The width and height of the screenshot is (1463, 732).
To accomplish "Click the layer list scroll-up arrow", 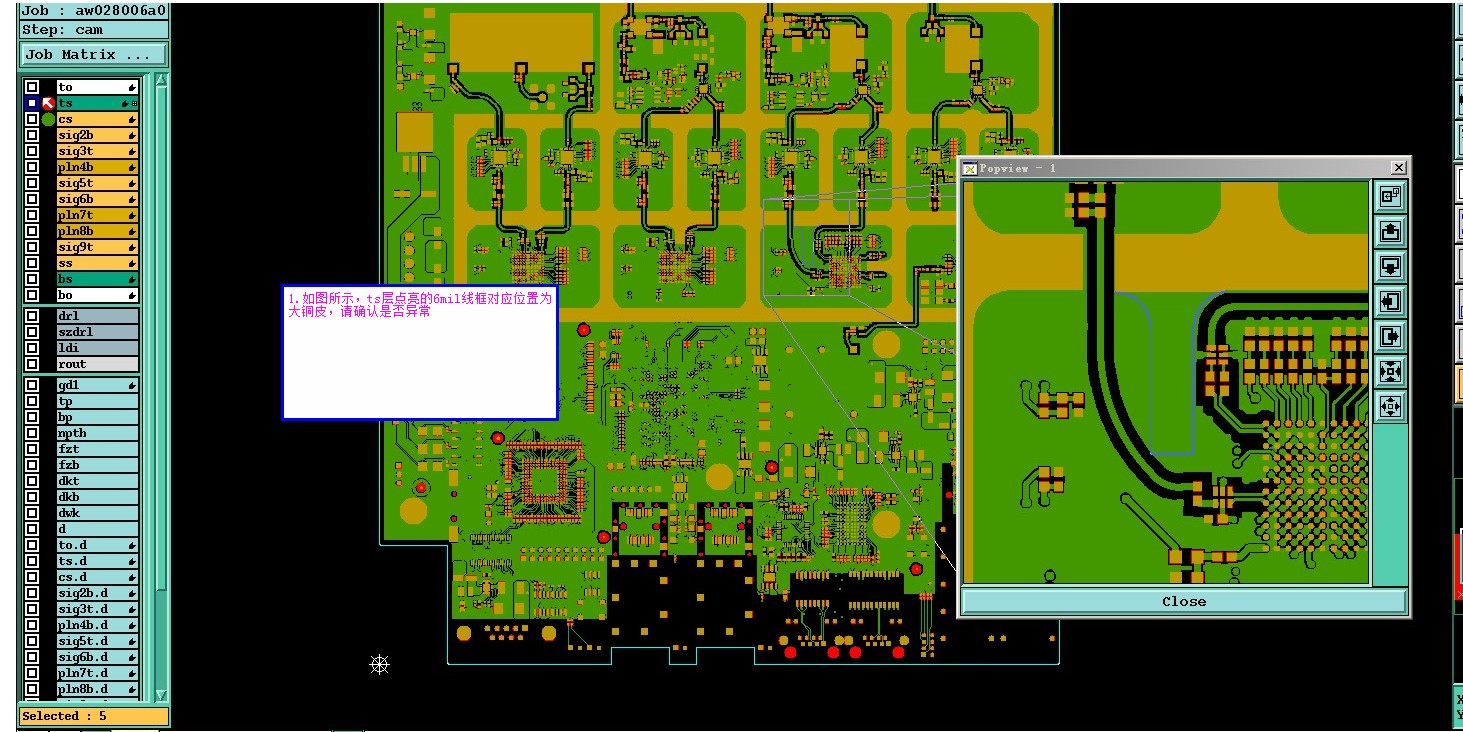I will (x=162, y=80).
